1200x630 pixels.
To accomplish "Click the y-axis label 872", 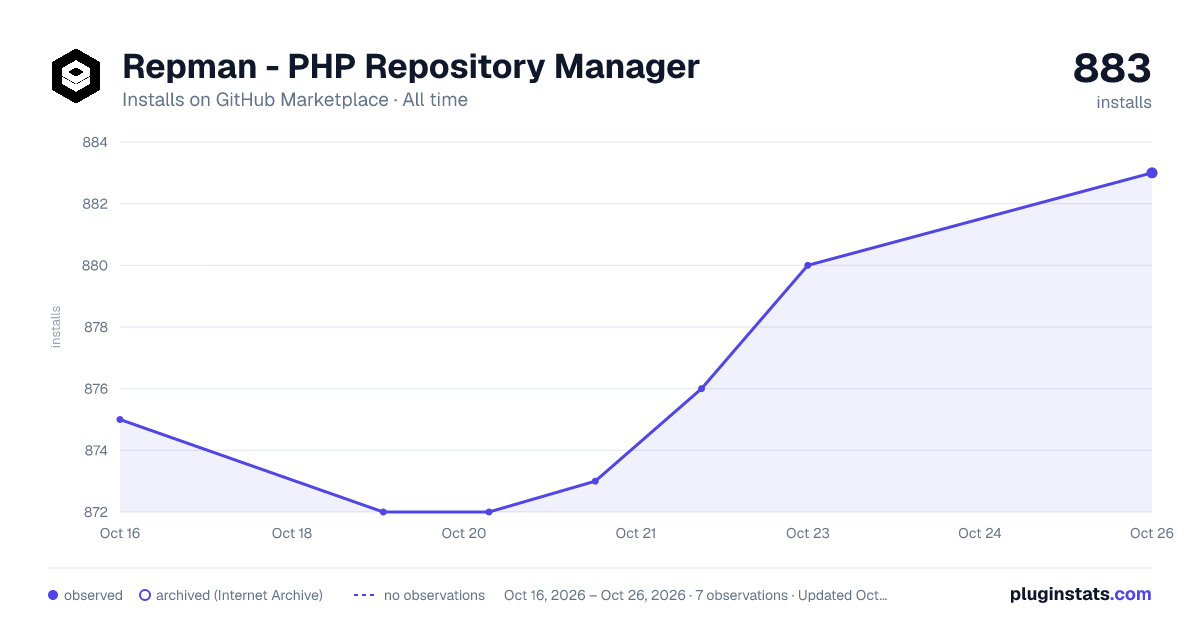I will (x=94, y=512).
